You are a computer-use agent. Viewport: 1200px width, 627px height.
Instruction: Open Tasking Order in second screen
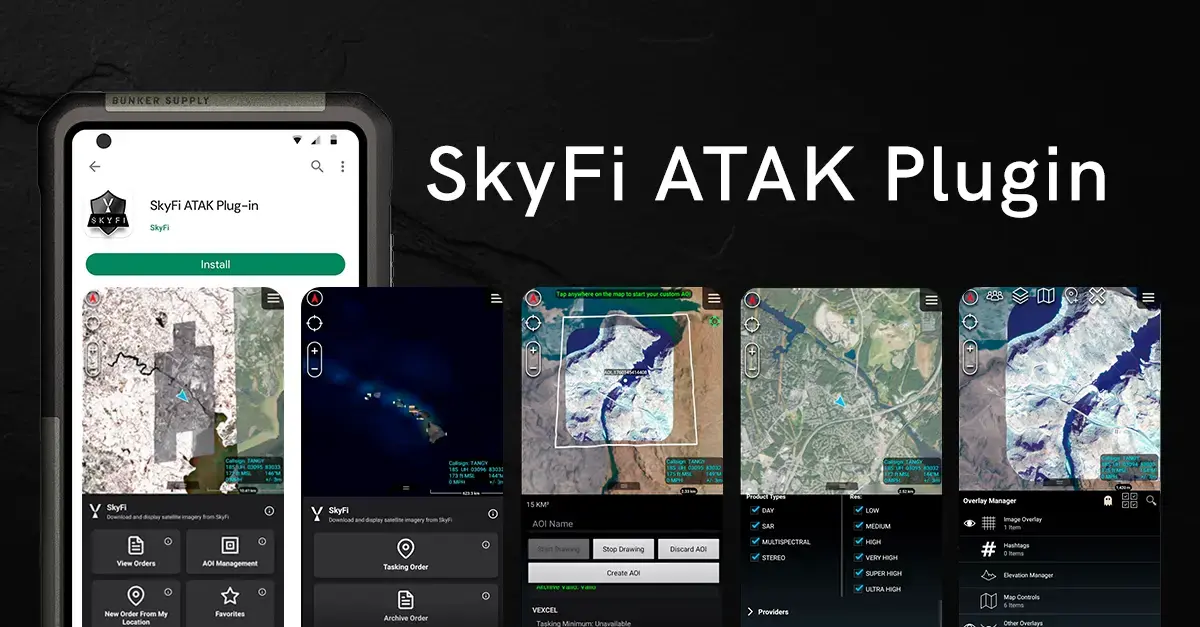pyautogui.click(x=405, y=554)
